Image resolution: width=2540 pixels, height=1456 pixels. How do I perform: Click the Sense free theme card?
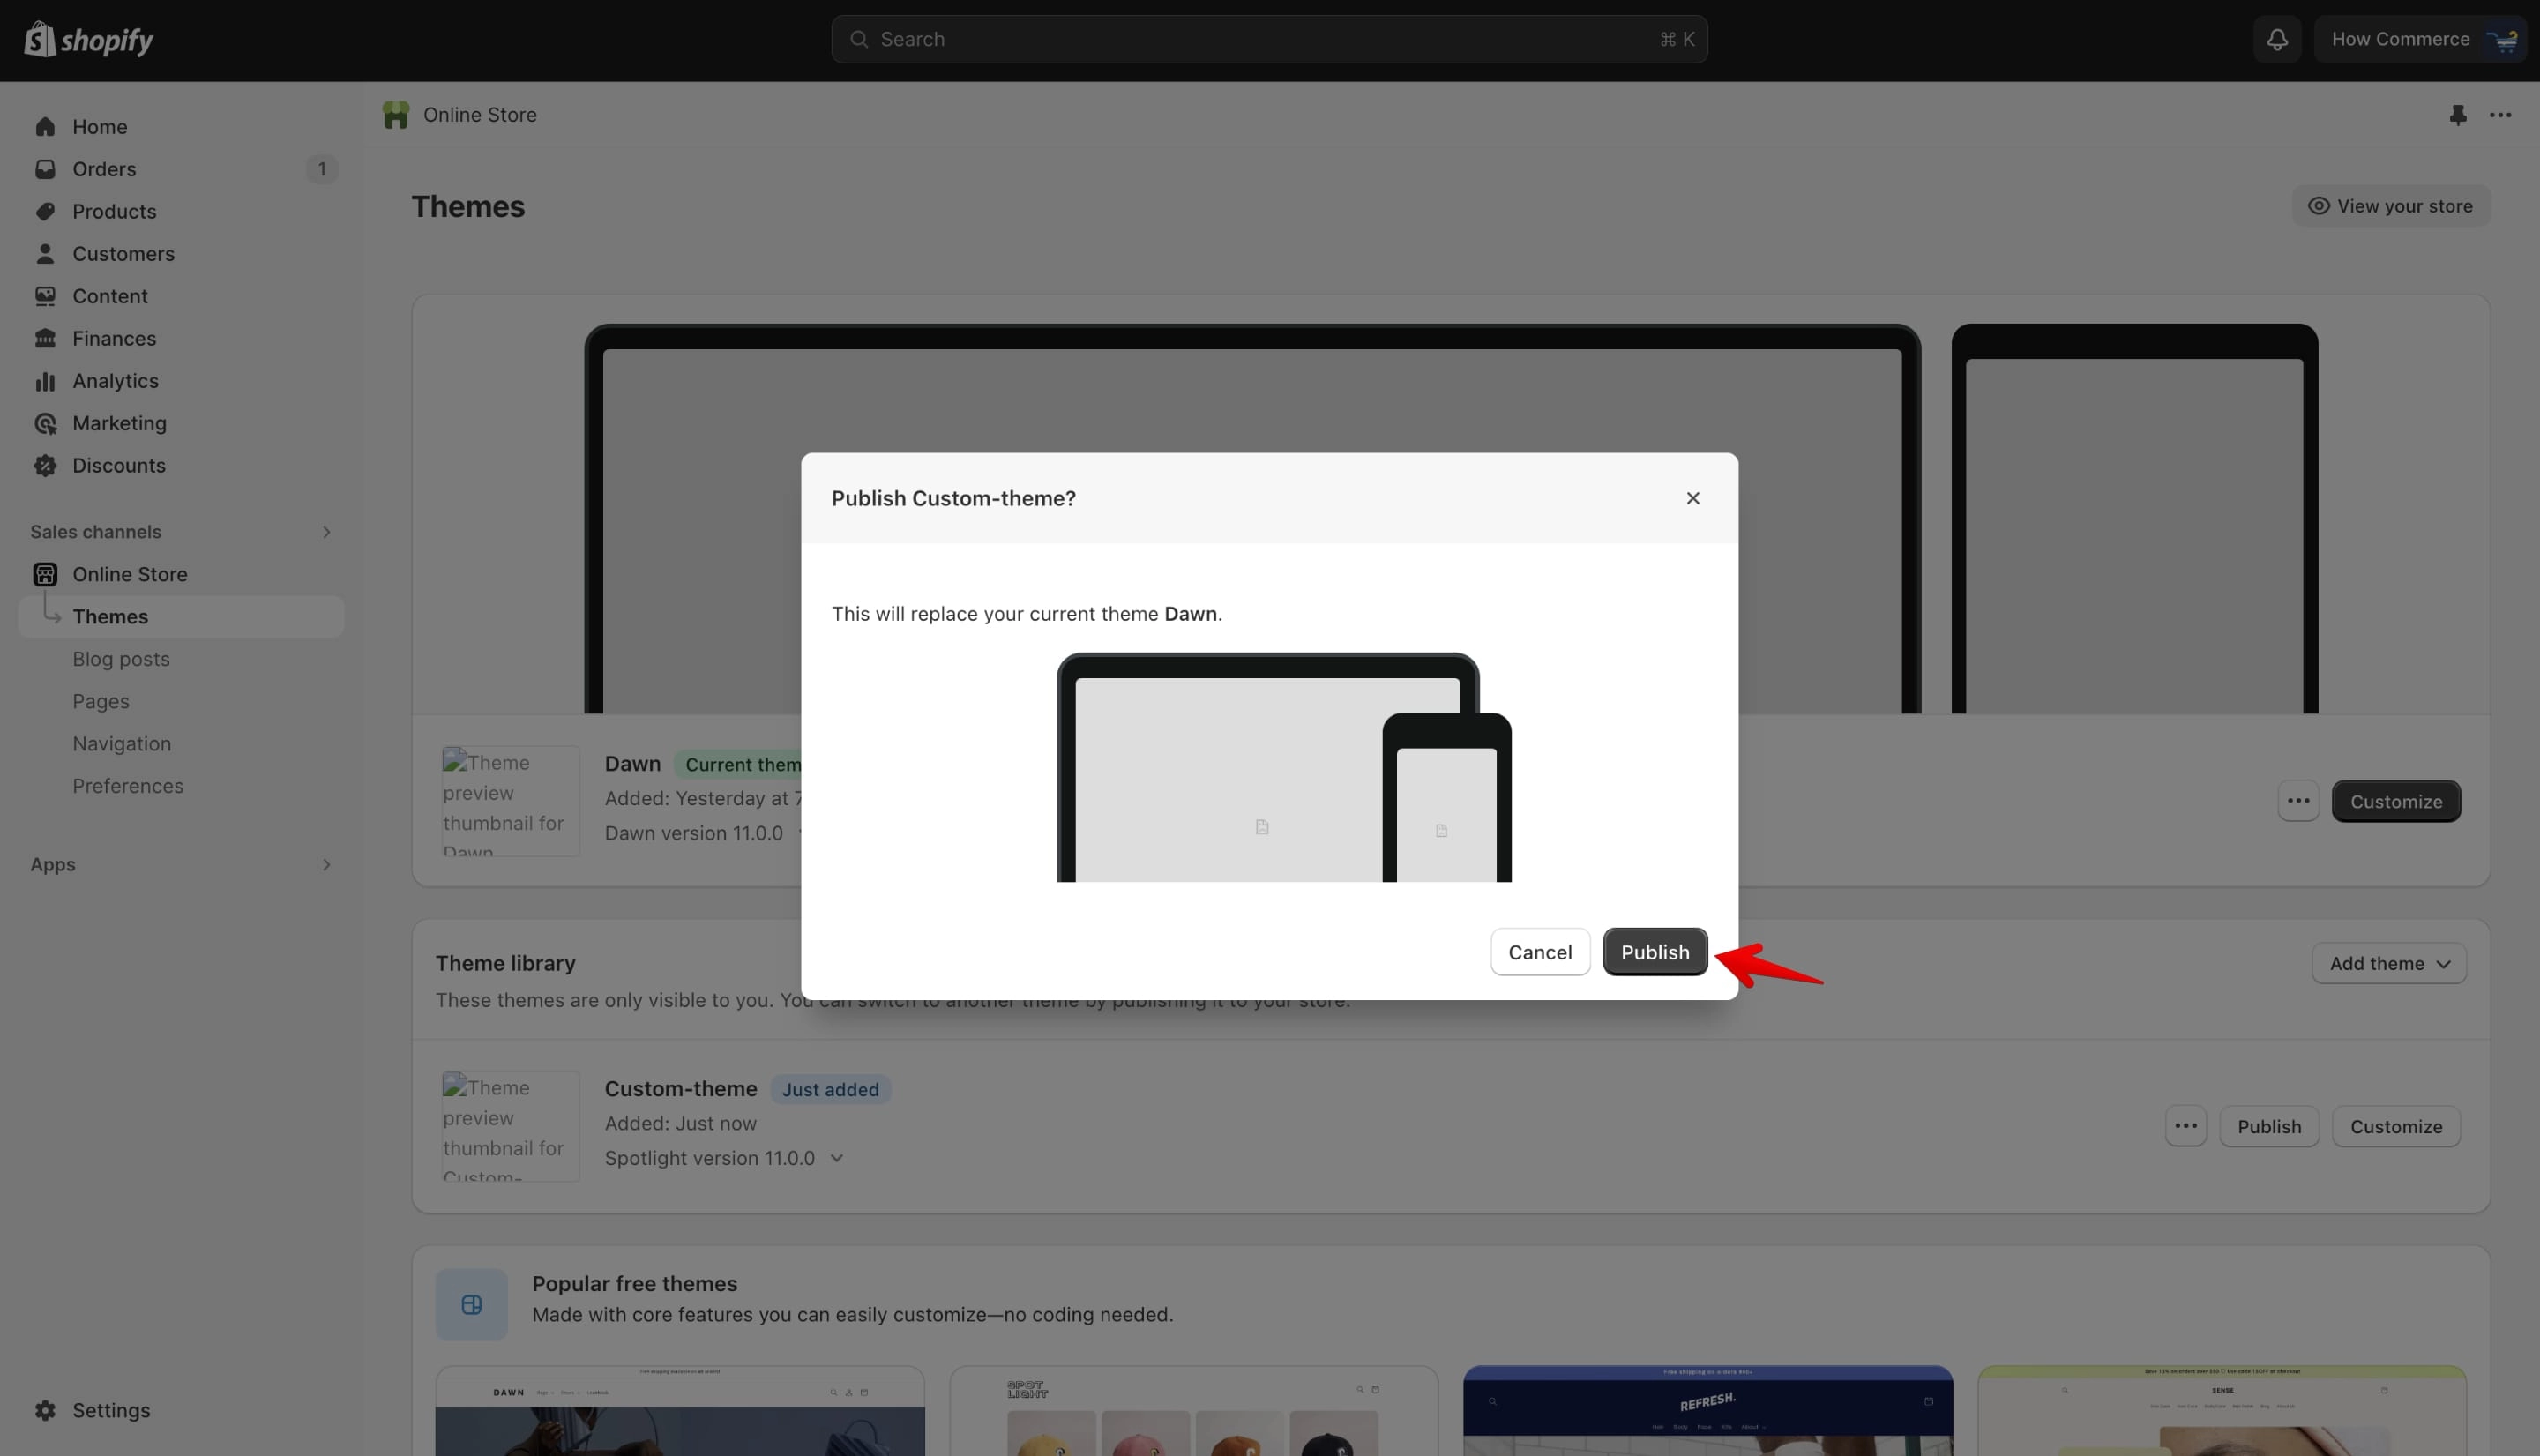pos(2222,1411)
